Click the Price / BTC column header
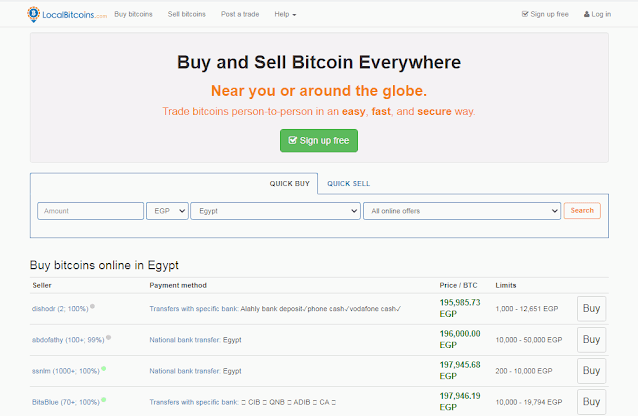Image resolution: width=638 pixels, height=416 pixels. pos(458,285)
